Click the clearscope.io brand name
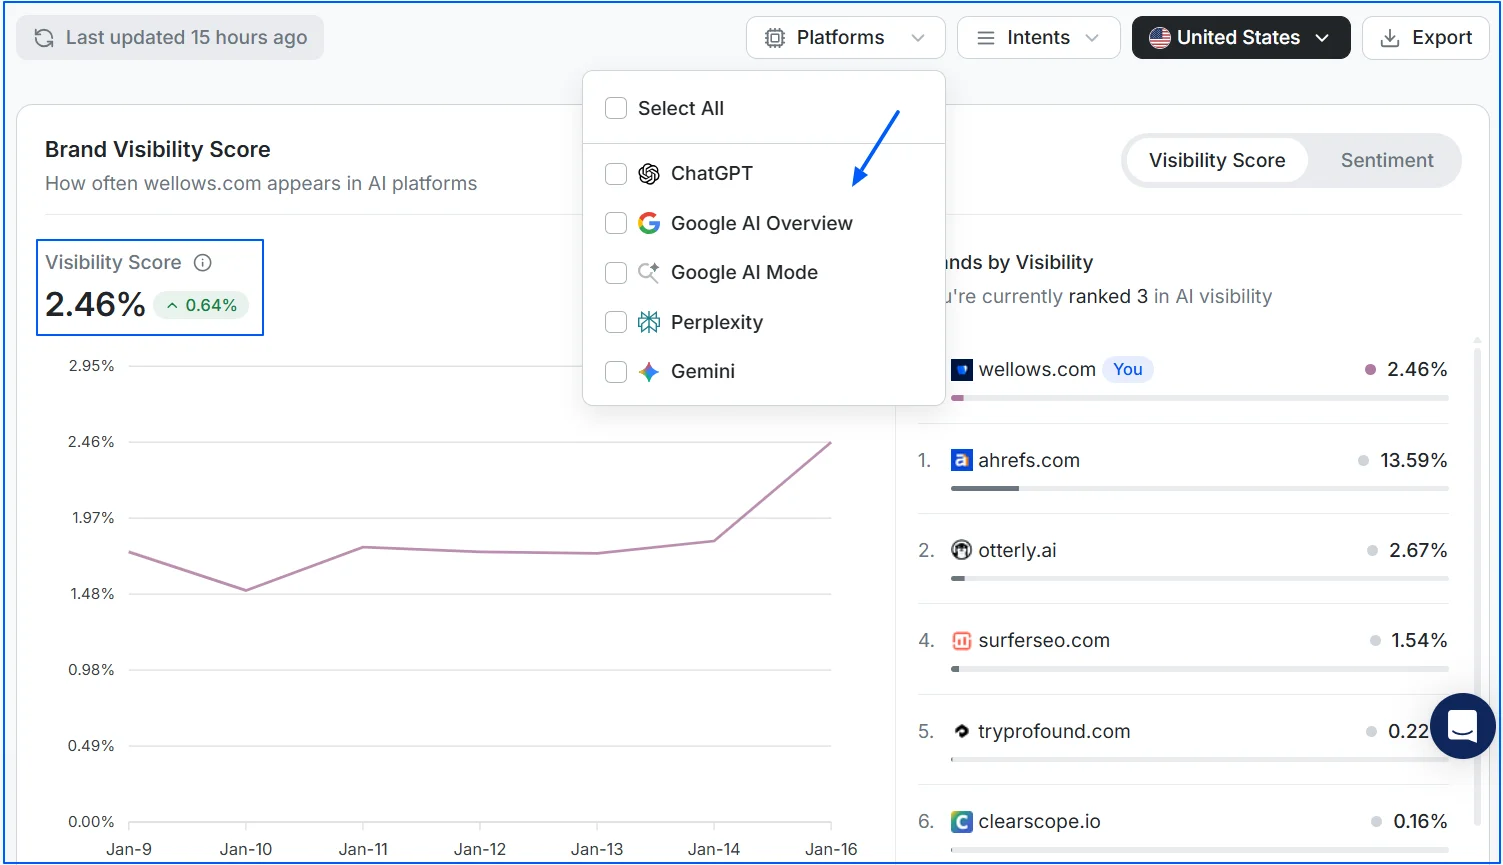Image resolution: width=1503 pixels, height=865 pixels. [x=1039, y=821]
